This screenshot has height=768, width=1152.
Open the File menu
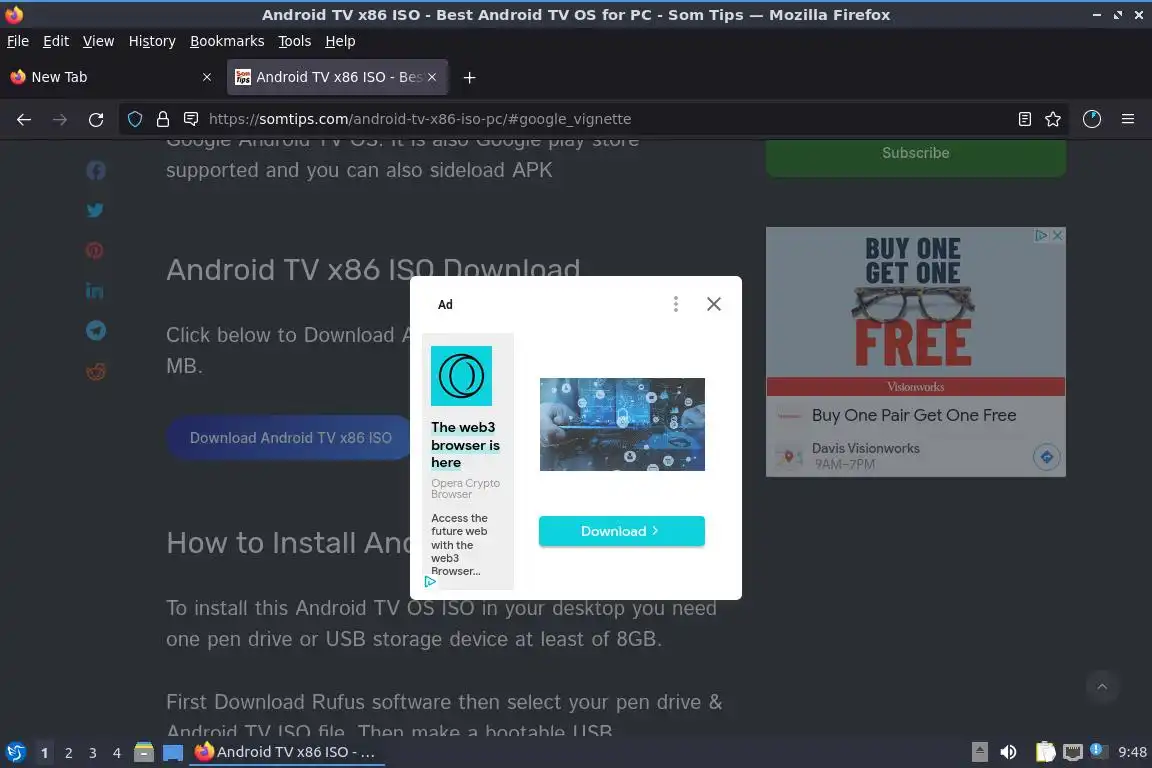point(18,41)
